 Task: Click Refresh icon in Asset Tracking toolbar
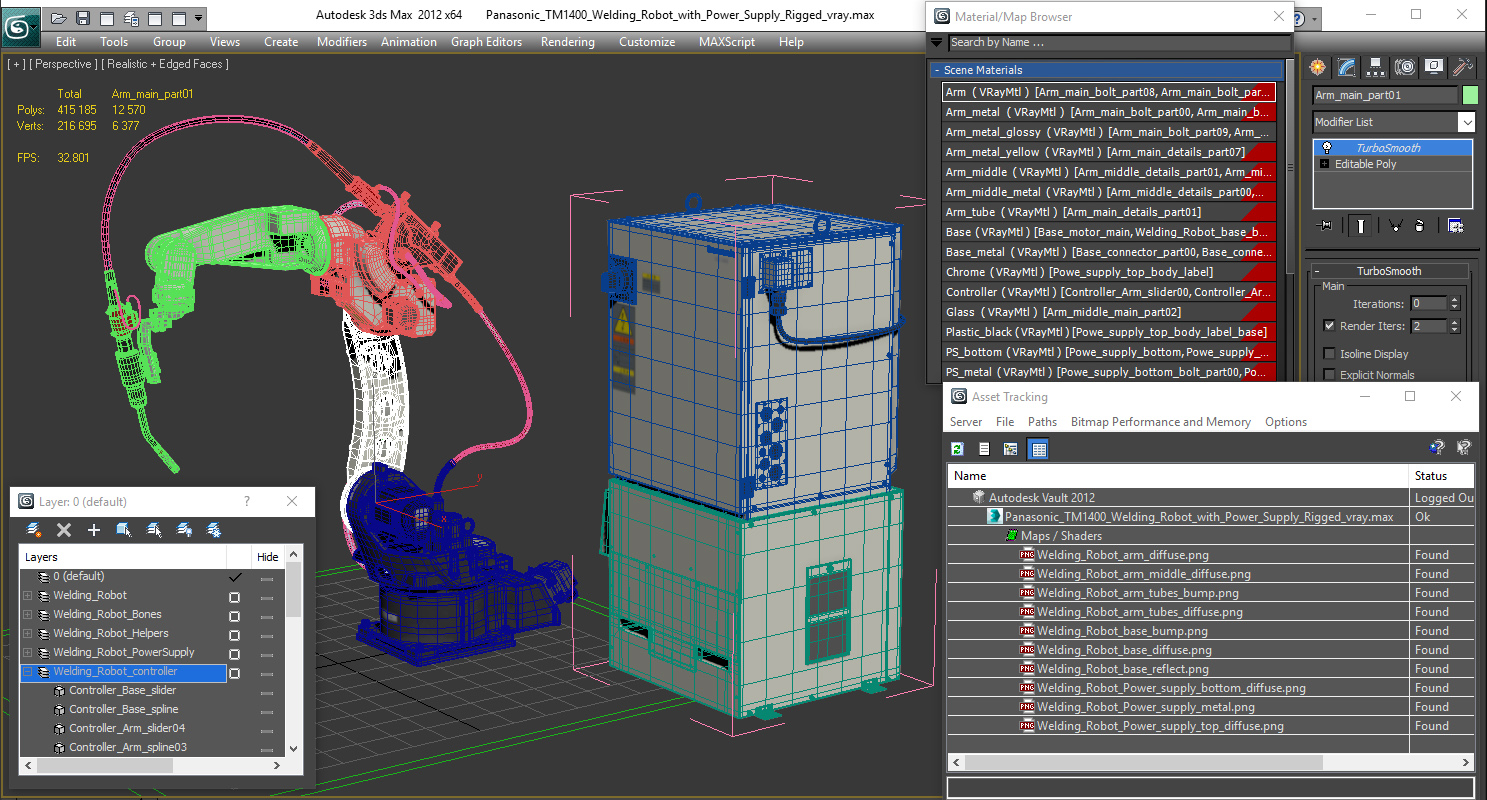point(957,449)
